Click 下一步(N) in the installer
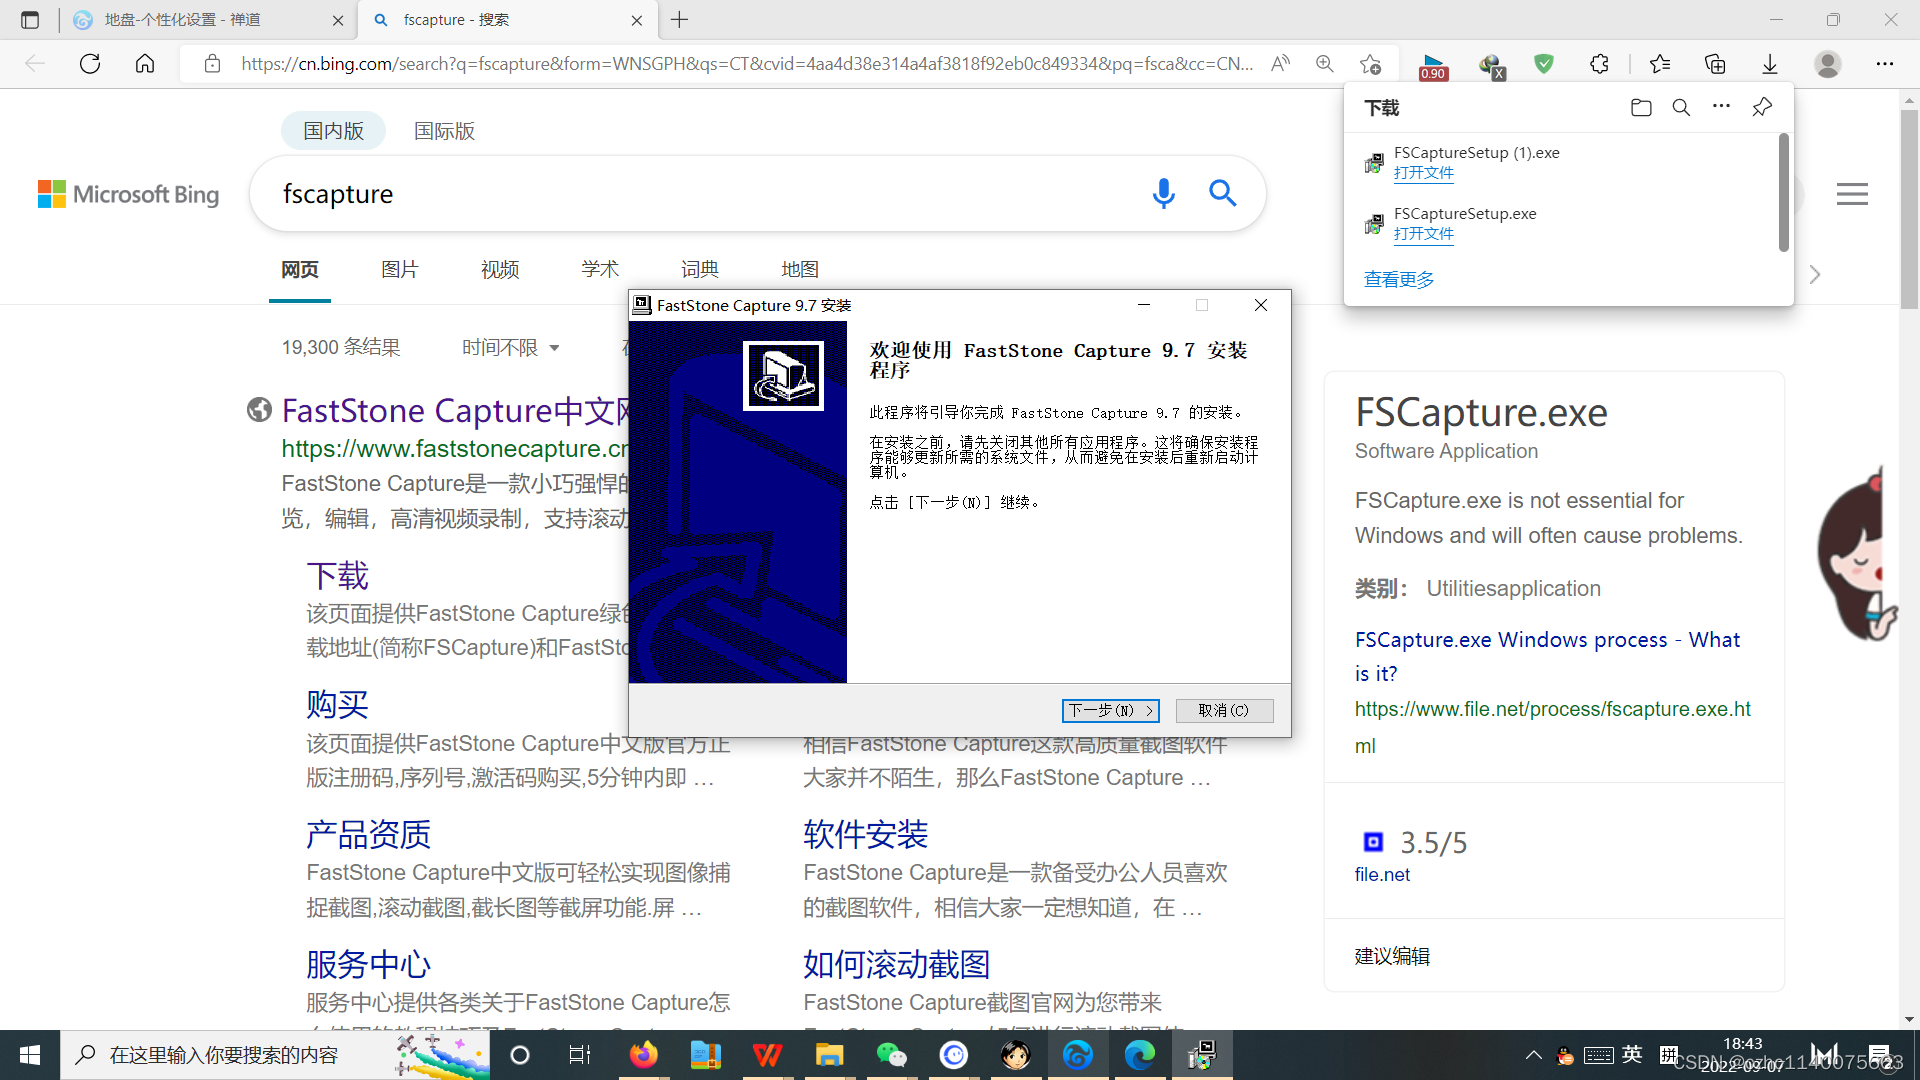The width and height of the screenshot is (1920, 1080). click(1110, 710)
